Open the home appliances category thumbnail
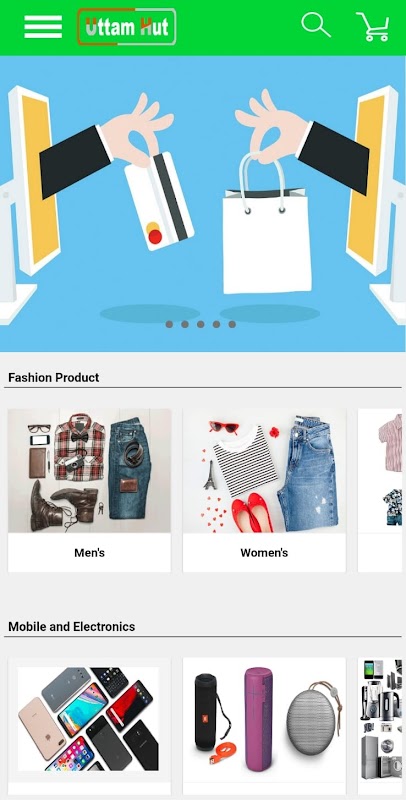Viewport: 406px width, 800px height. (382, 719)
